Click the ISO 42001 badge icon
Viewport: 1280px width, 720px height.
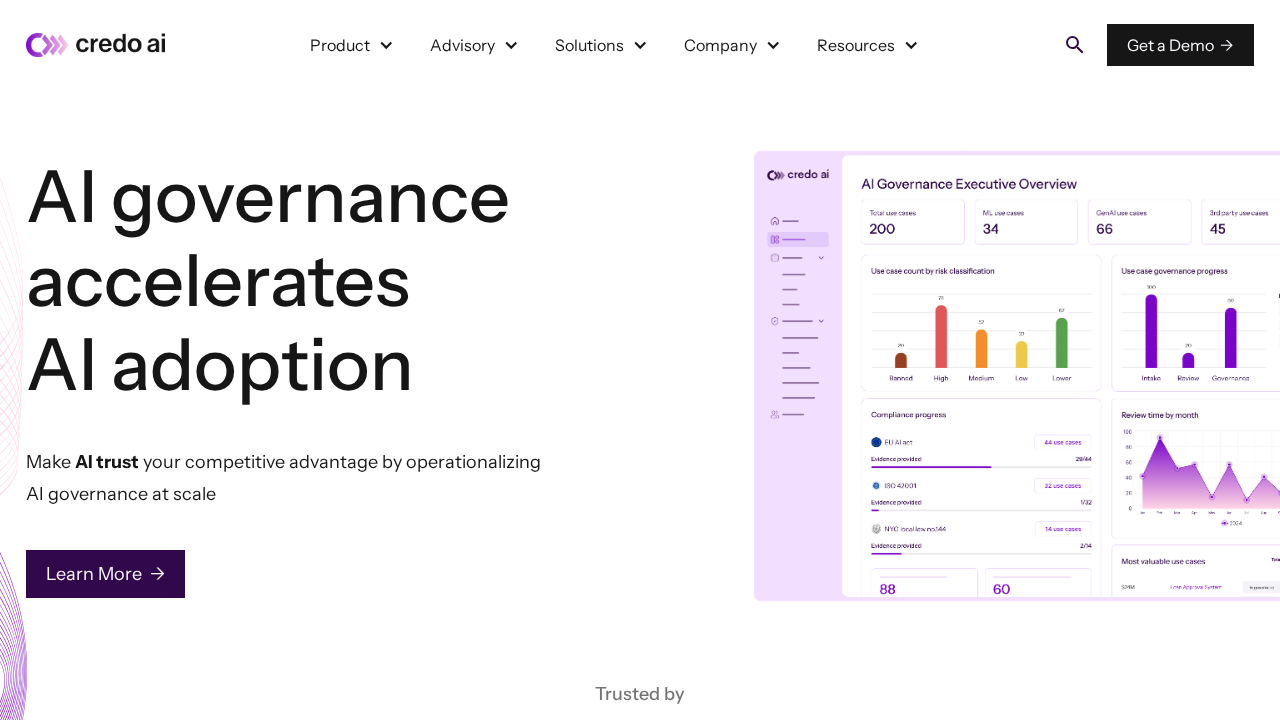point(876,486)
